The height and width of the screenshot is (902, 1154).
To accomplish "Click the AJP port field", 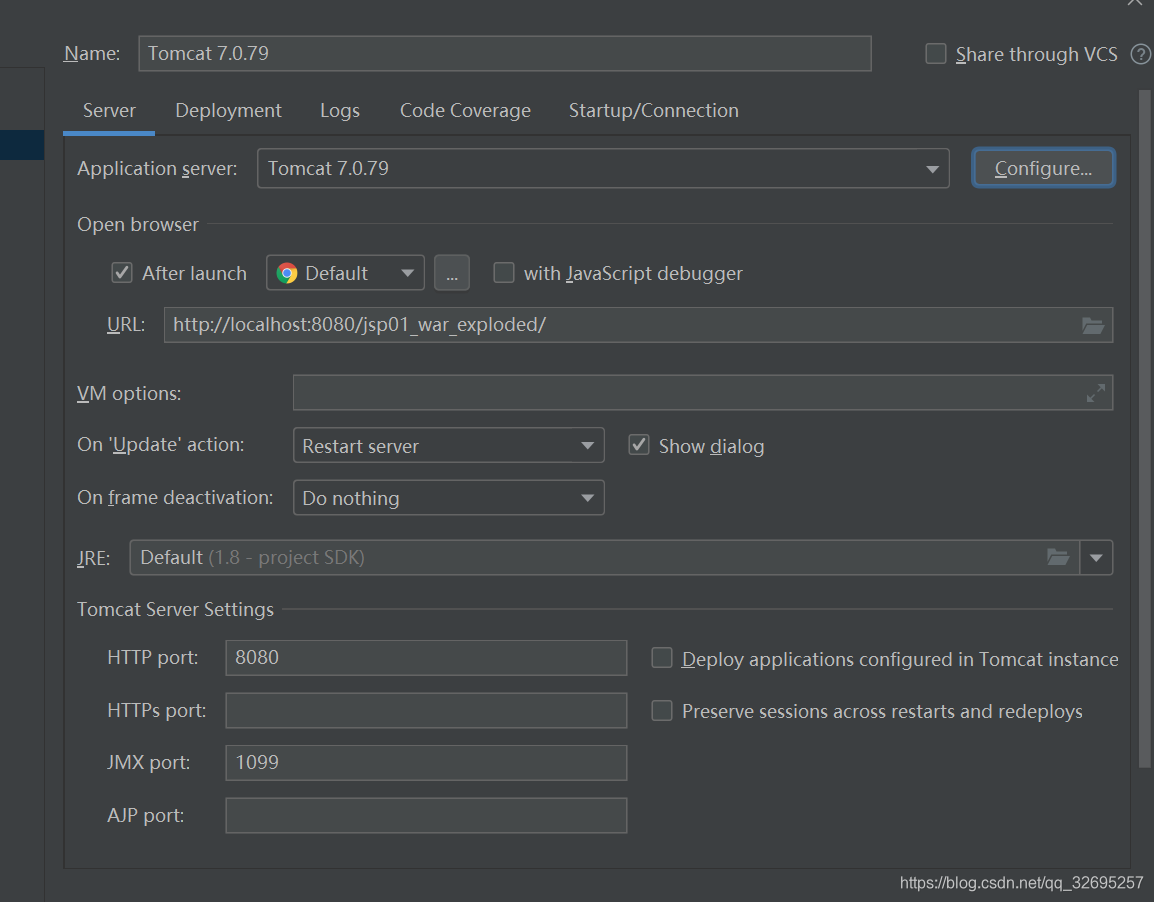I will coord(426,816).
